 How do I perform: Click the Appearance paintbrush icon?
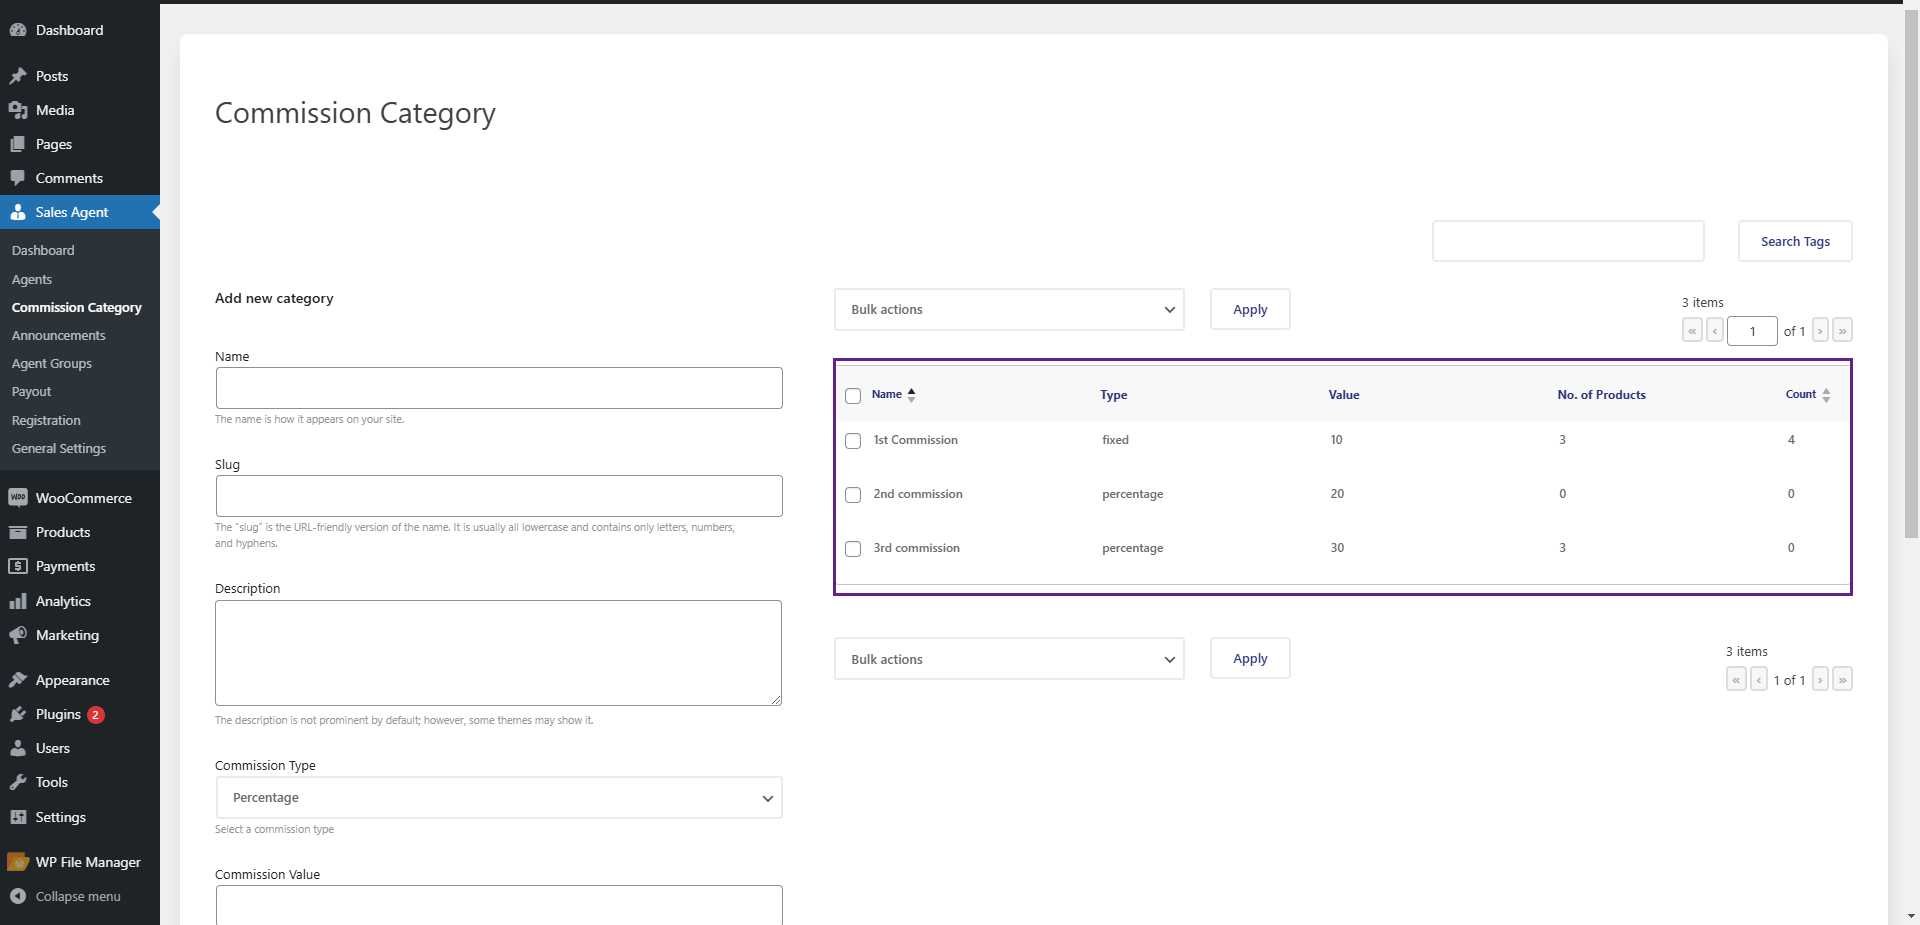pyautogui.click(x=18, y=680)
